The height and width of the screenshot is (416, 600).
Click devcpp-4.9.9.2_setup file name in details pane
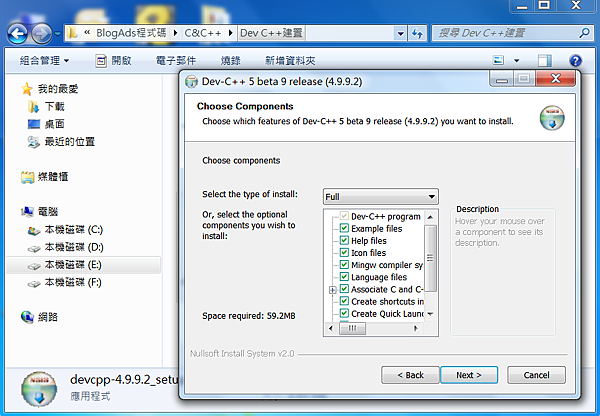[124, 380]
